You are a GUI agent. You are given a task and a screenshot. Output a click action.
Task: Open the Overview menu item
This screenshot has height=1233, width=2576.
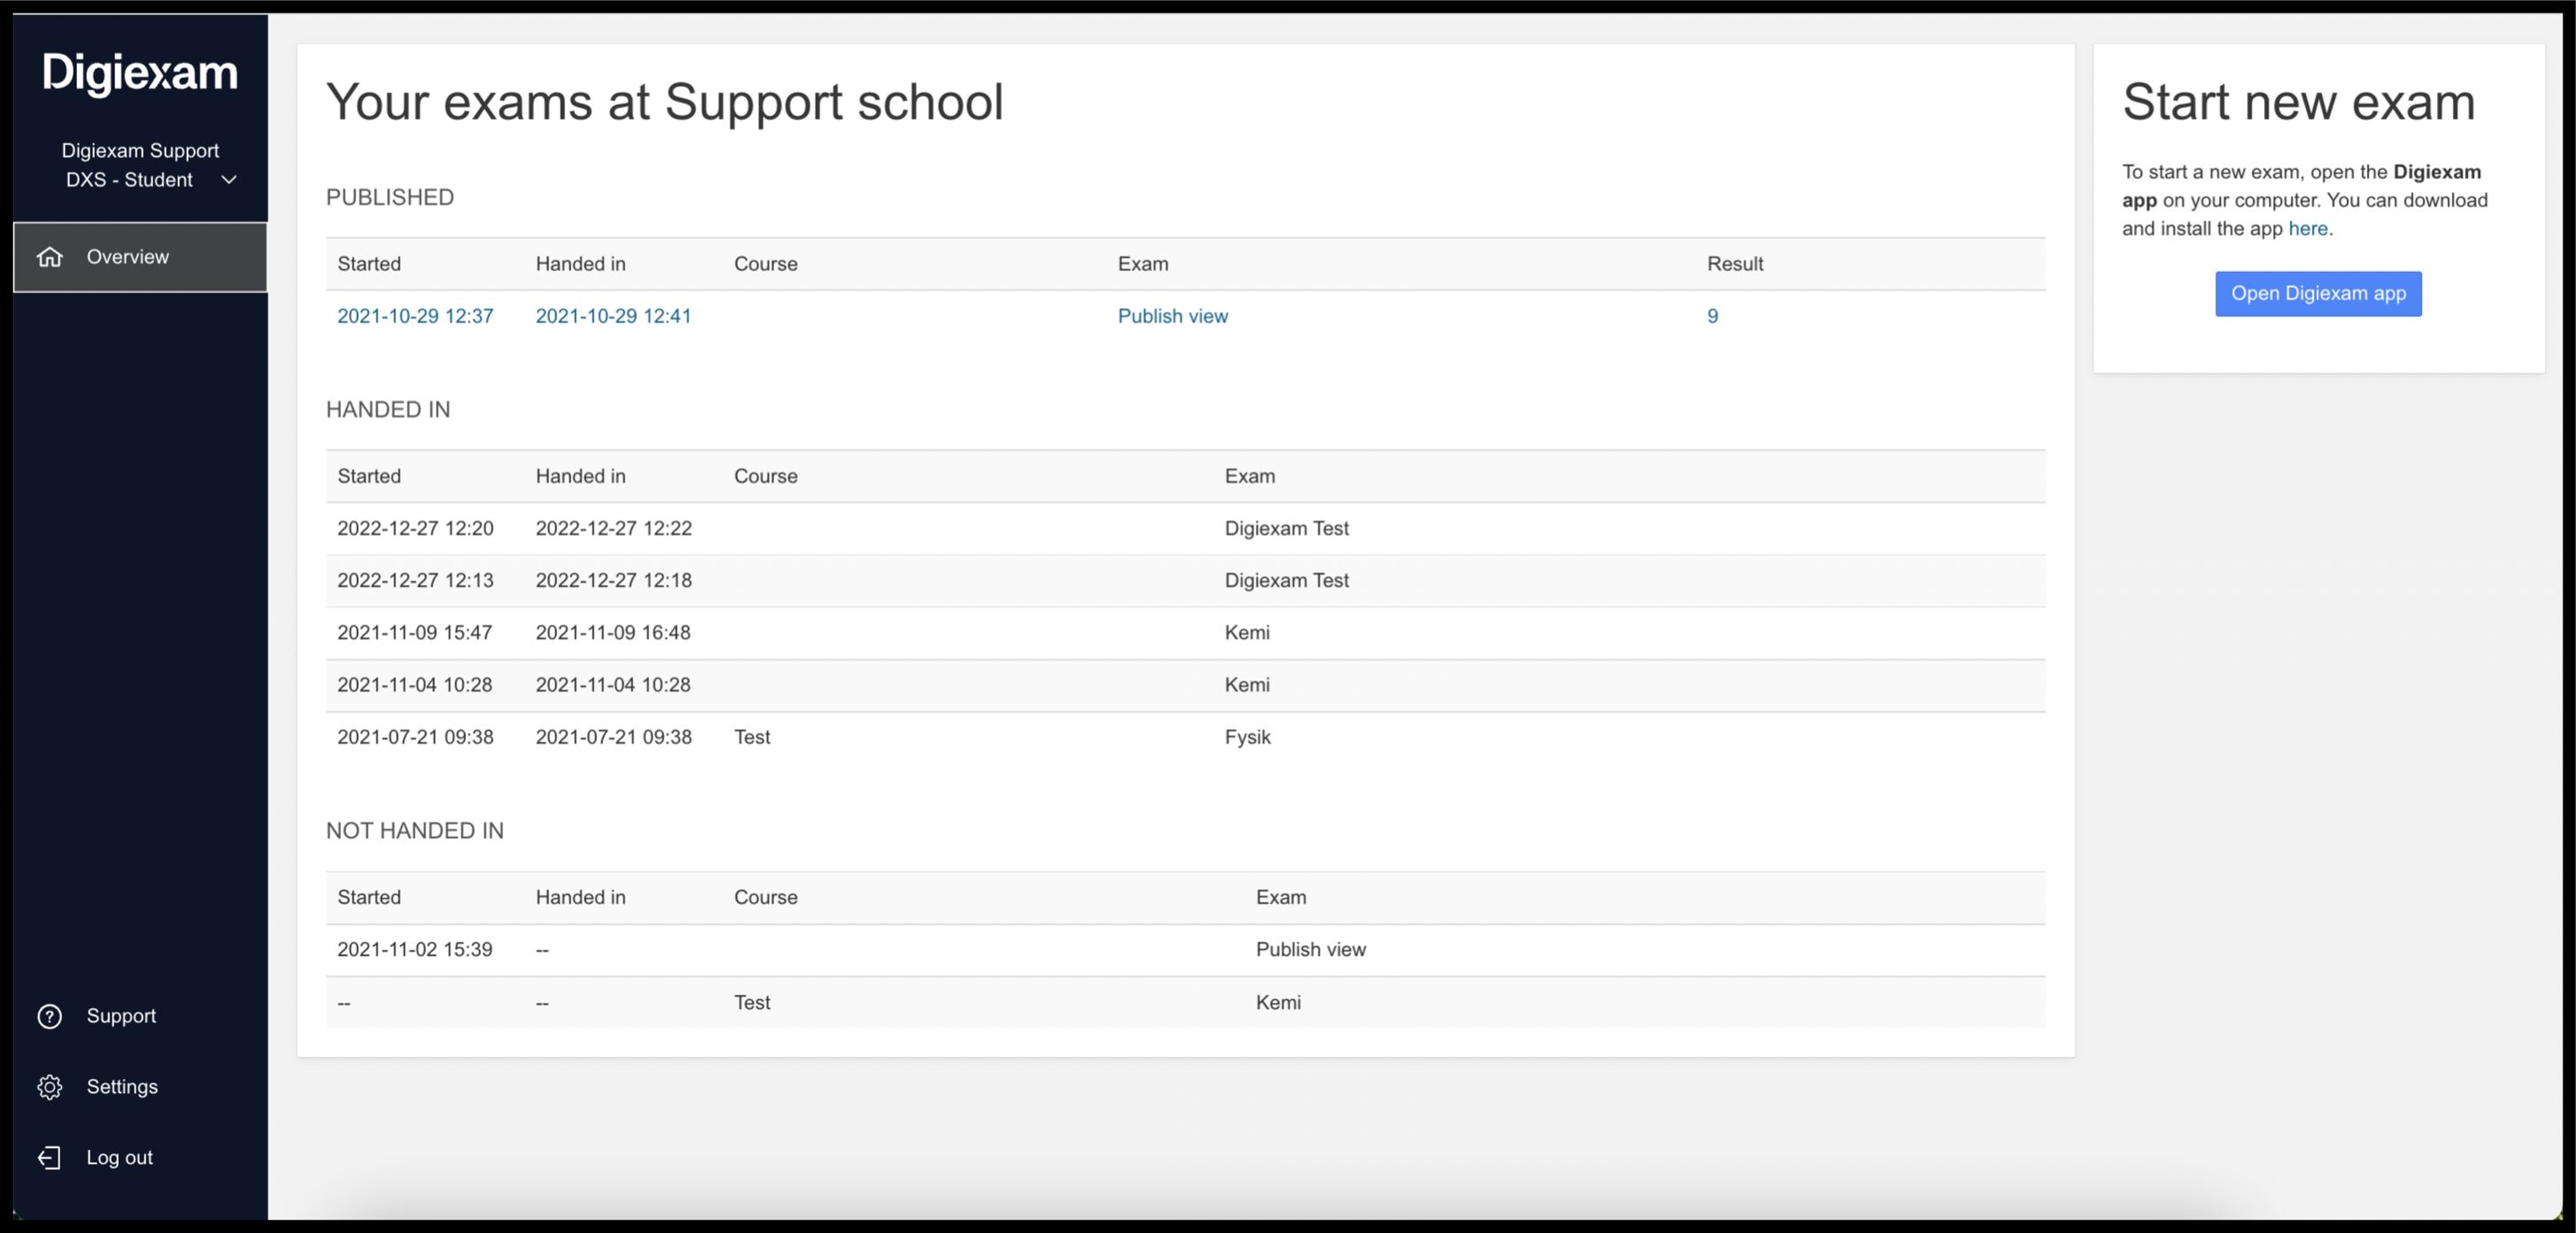click(x=140, y=257)
